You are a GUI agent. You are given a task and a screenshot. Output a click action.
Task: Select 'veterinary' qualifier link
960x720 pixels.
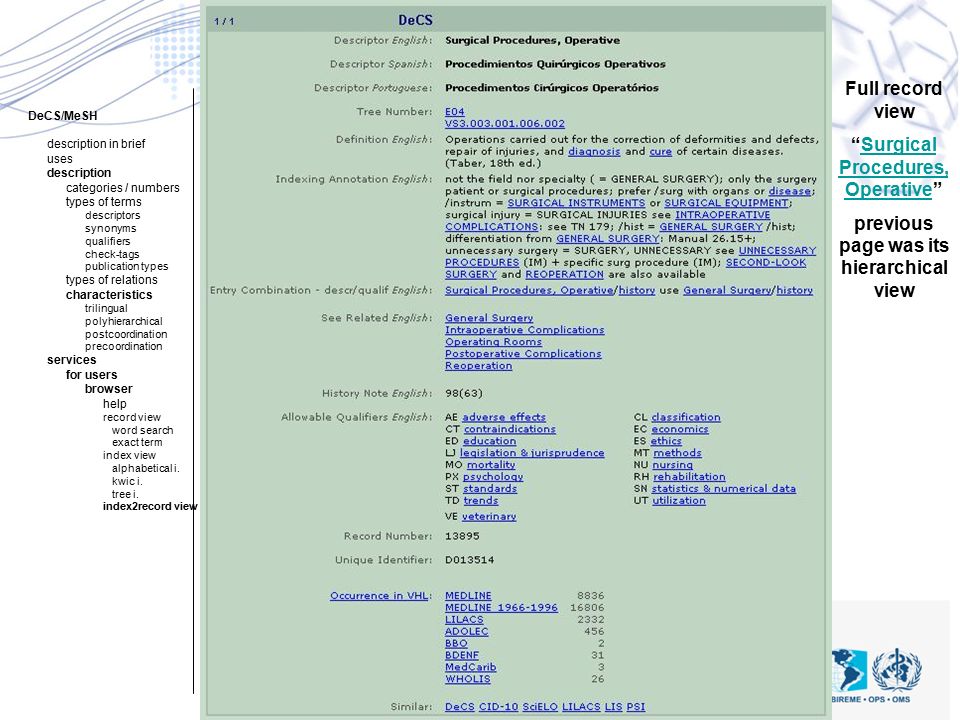(489, 516)
